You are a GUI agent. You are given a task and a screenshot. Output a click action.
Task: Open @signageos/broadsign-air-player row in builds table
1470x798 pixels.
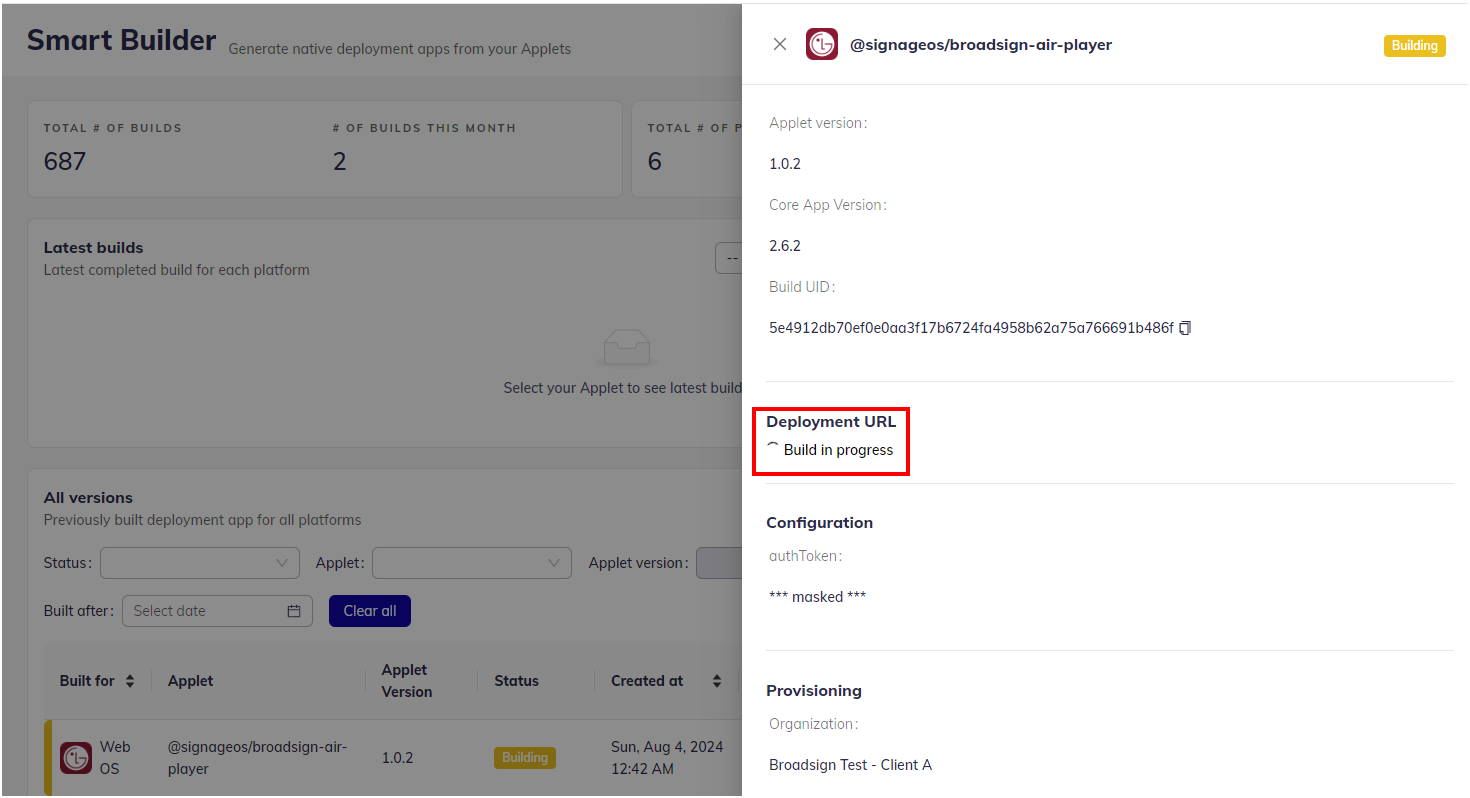pyautogui.click(x=257, y=758)
